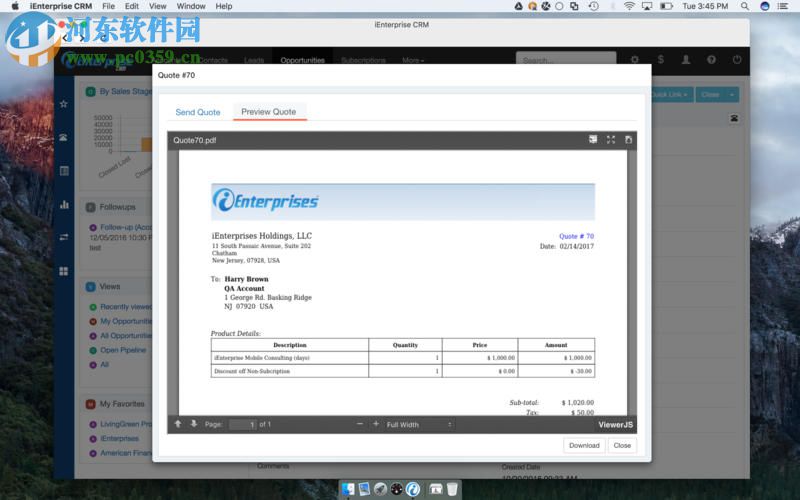This screenshot has width=800, height=500.
Task: Click the phone icon on right panel
Action: 734,118
